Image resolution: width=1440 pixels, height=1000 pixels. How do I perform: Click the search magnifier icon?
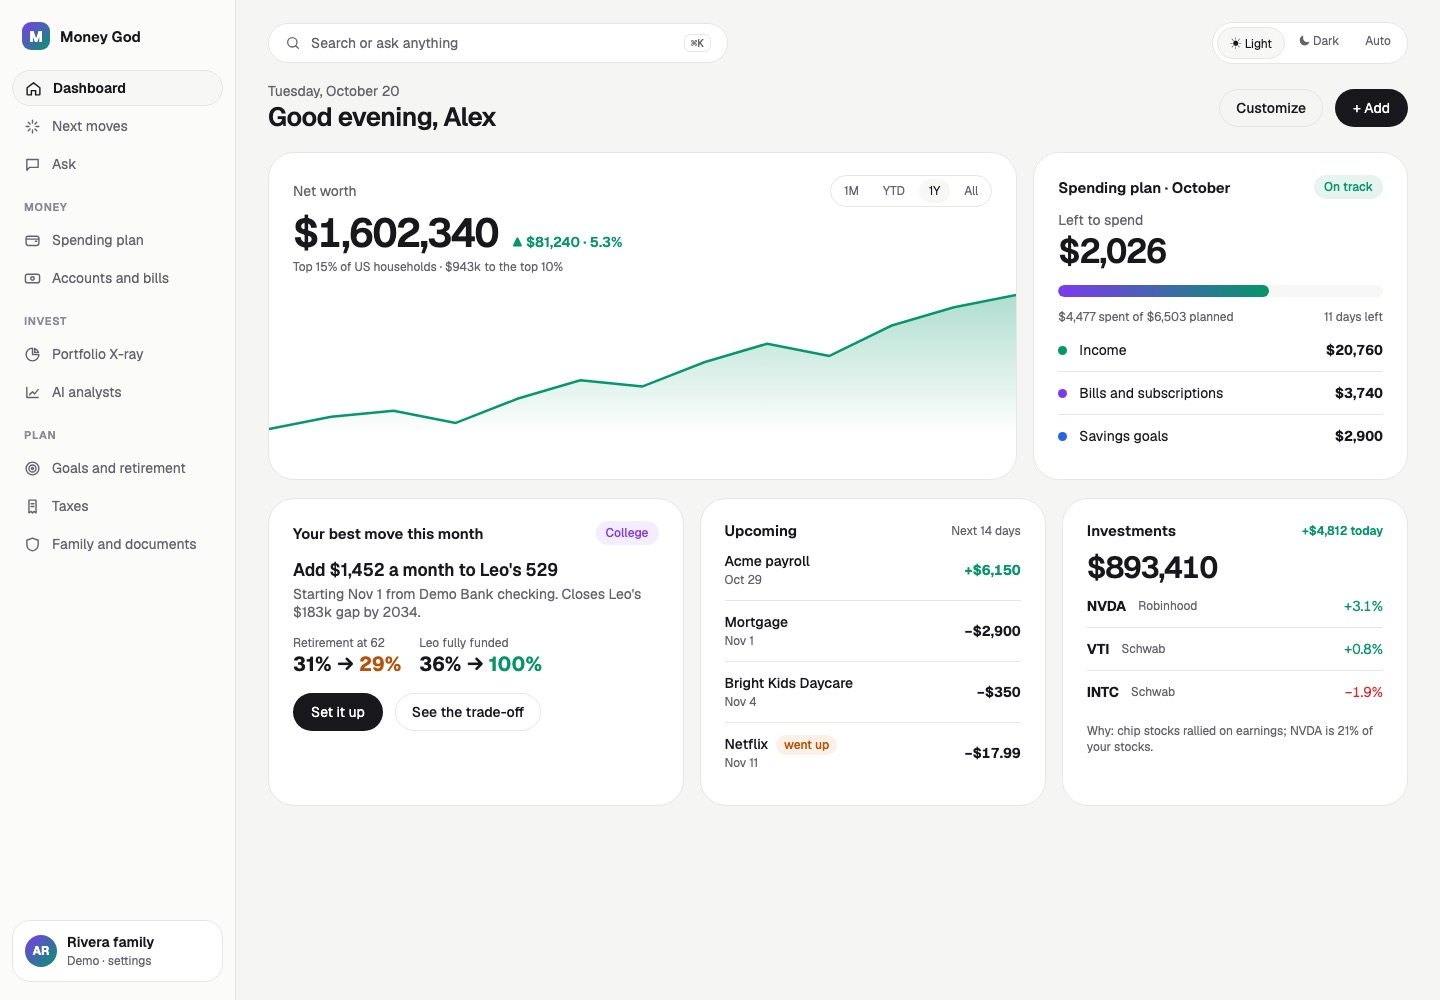(x=293, y=43)
